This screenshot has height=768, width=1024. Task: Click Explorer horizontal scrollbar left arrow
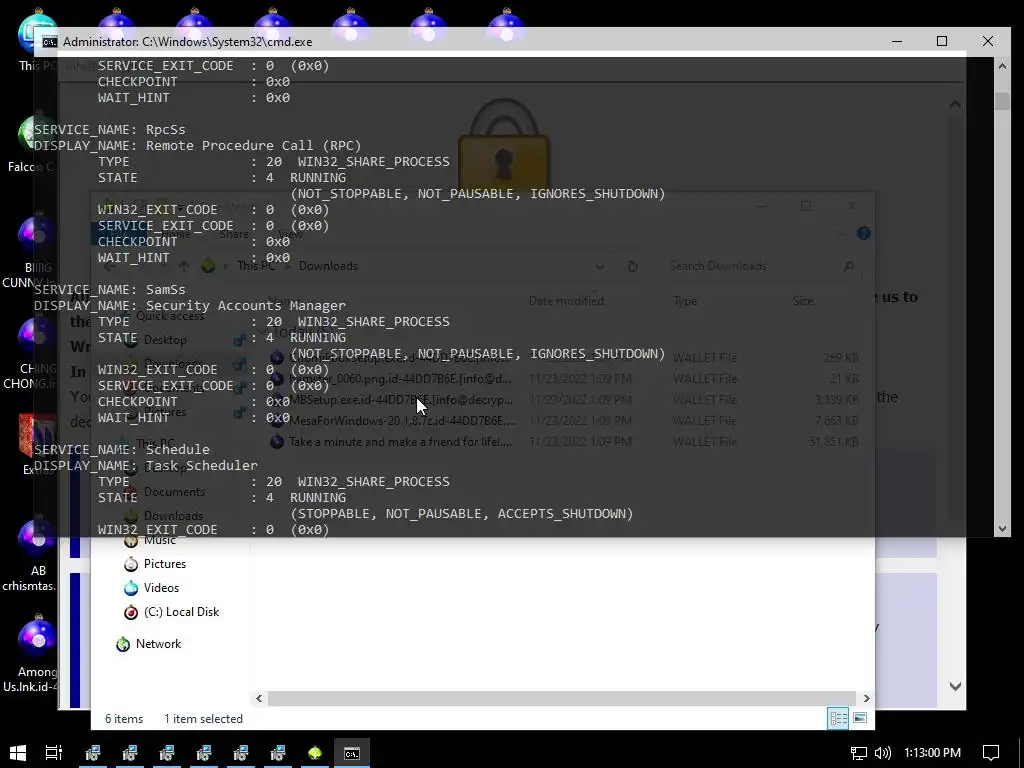click(259, 698)
